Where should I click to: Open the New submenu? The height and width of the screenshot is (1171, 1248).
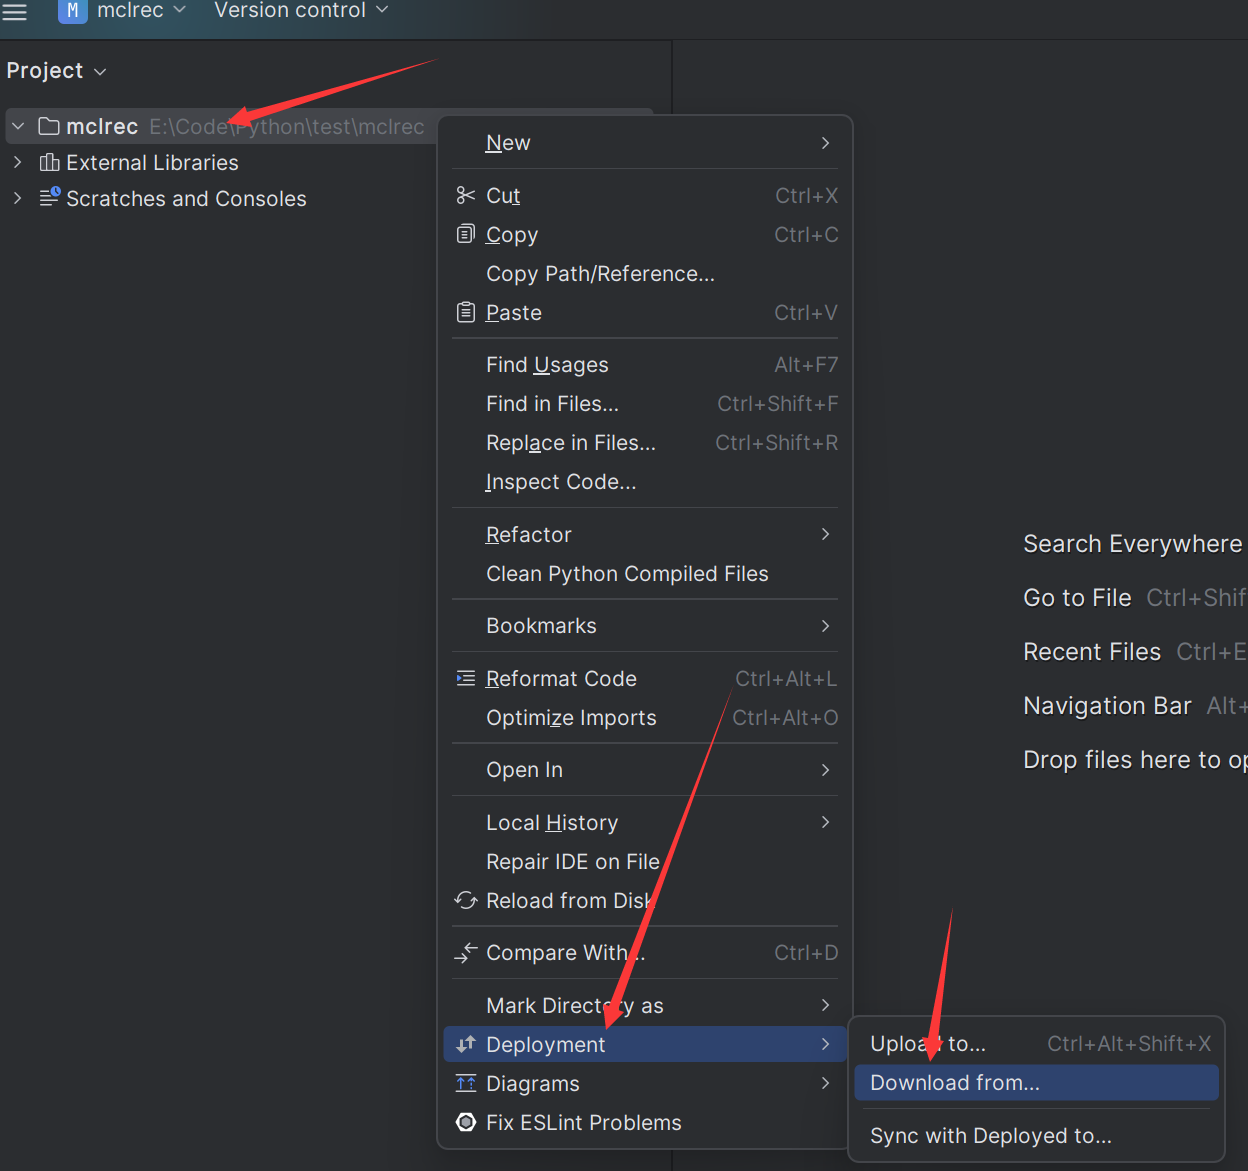click(645, 143)
